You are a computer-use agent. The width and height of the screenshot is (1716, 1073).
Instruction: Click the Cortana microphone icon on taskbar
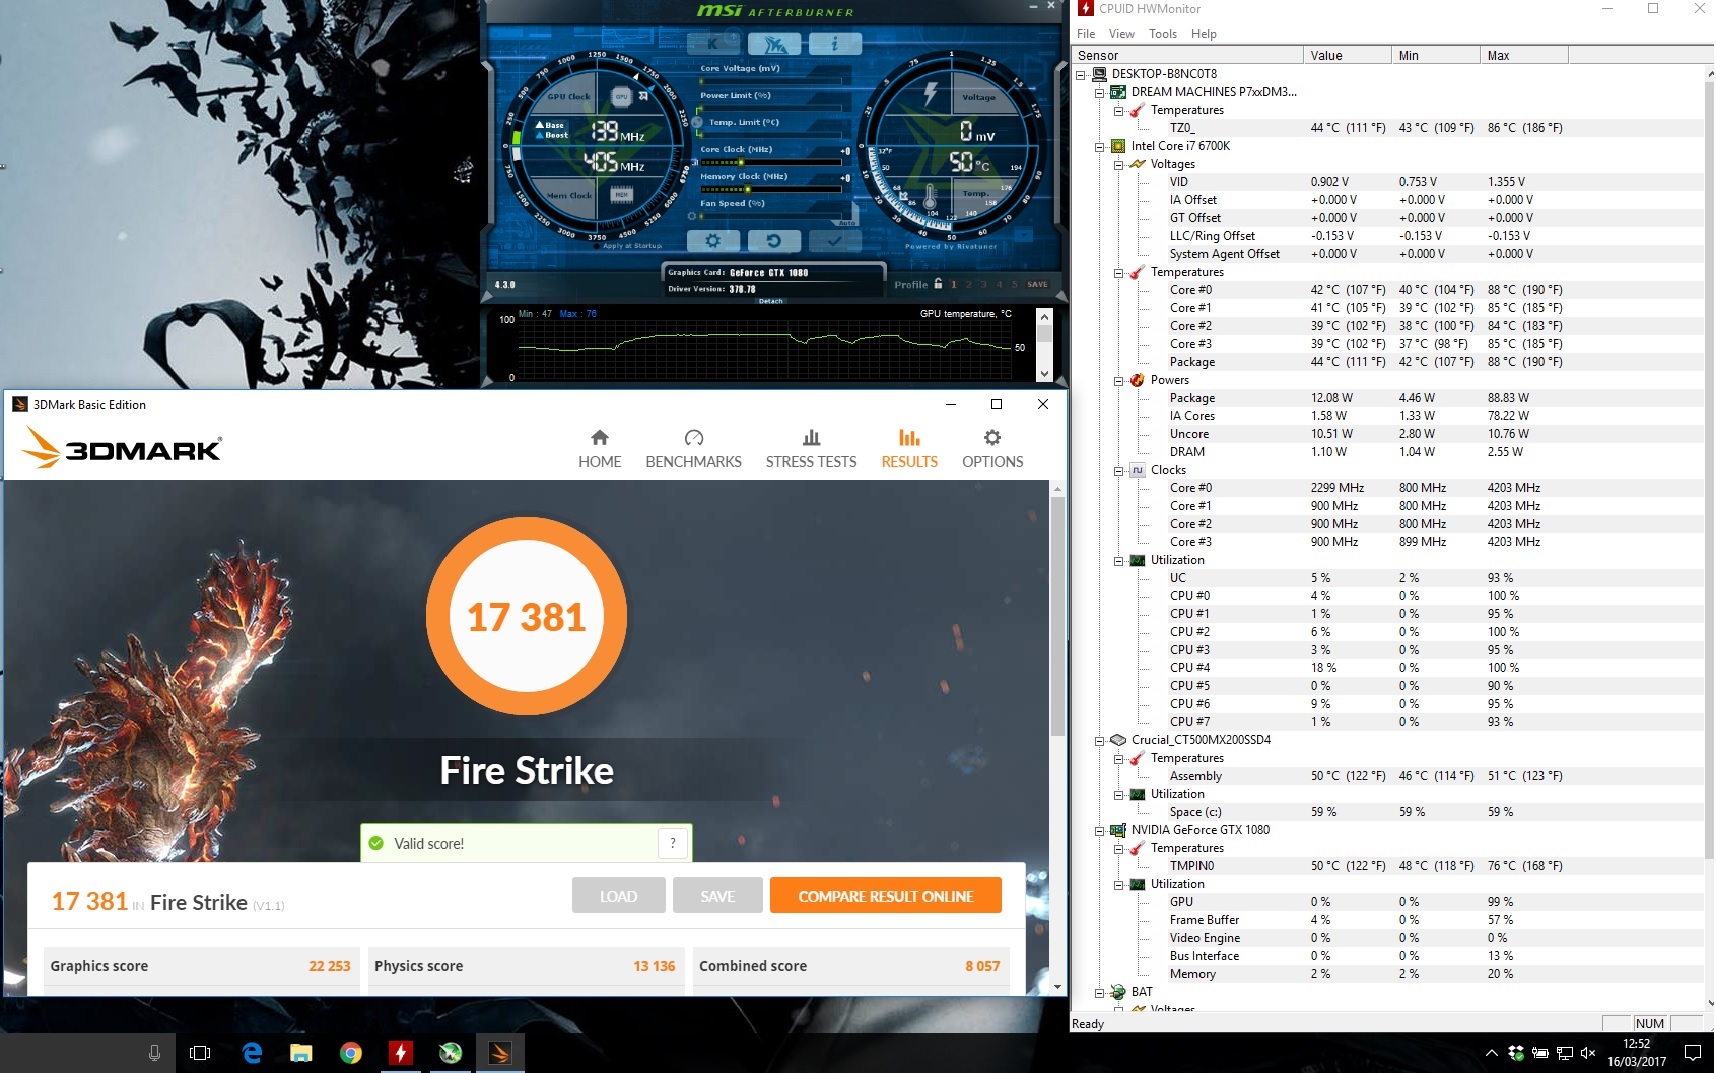pyautogui.click(x=154, y=1053)
